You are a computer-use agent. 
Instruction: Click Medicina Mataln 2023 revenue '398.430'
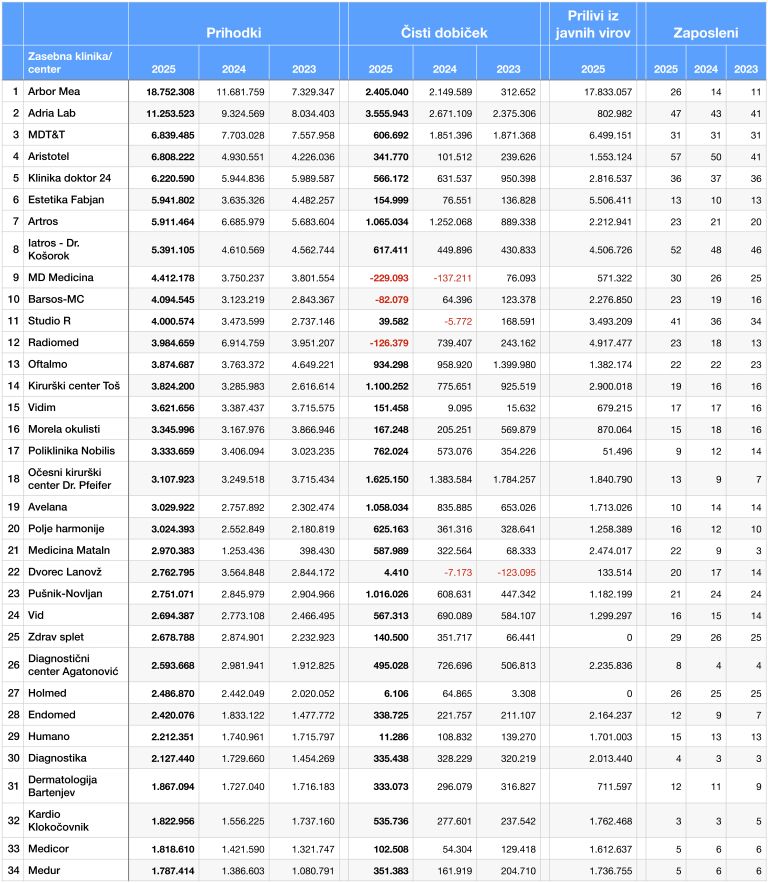pyautogui.click(x=316, y=551)
